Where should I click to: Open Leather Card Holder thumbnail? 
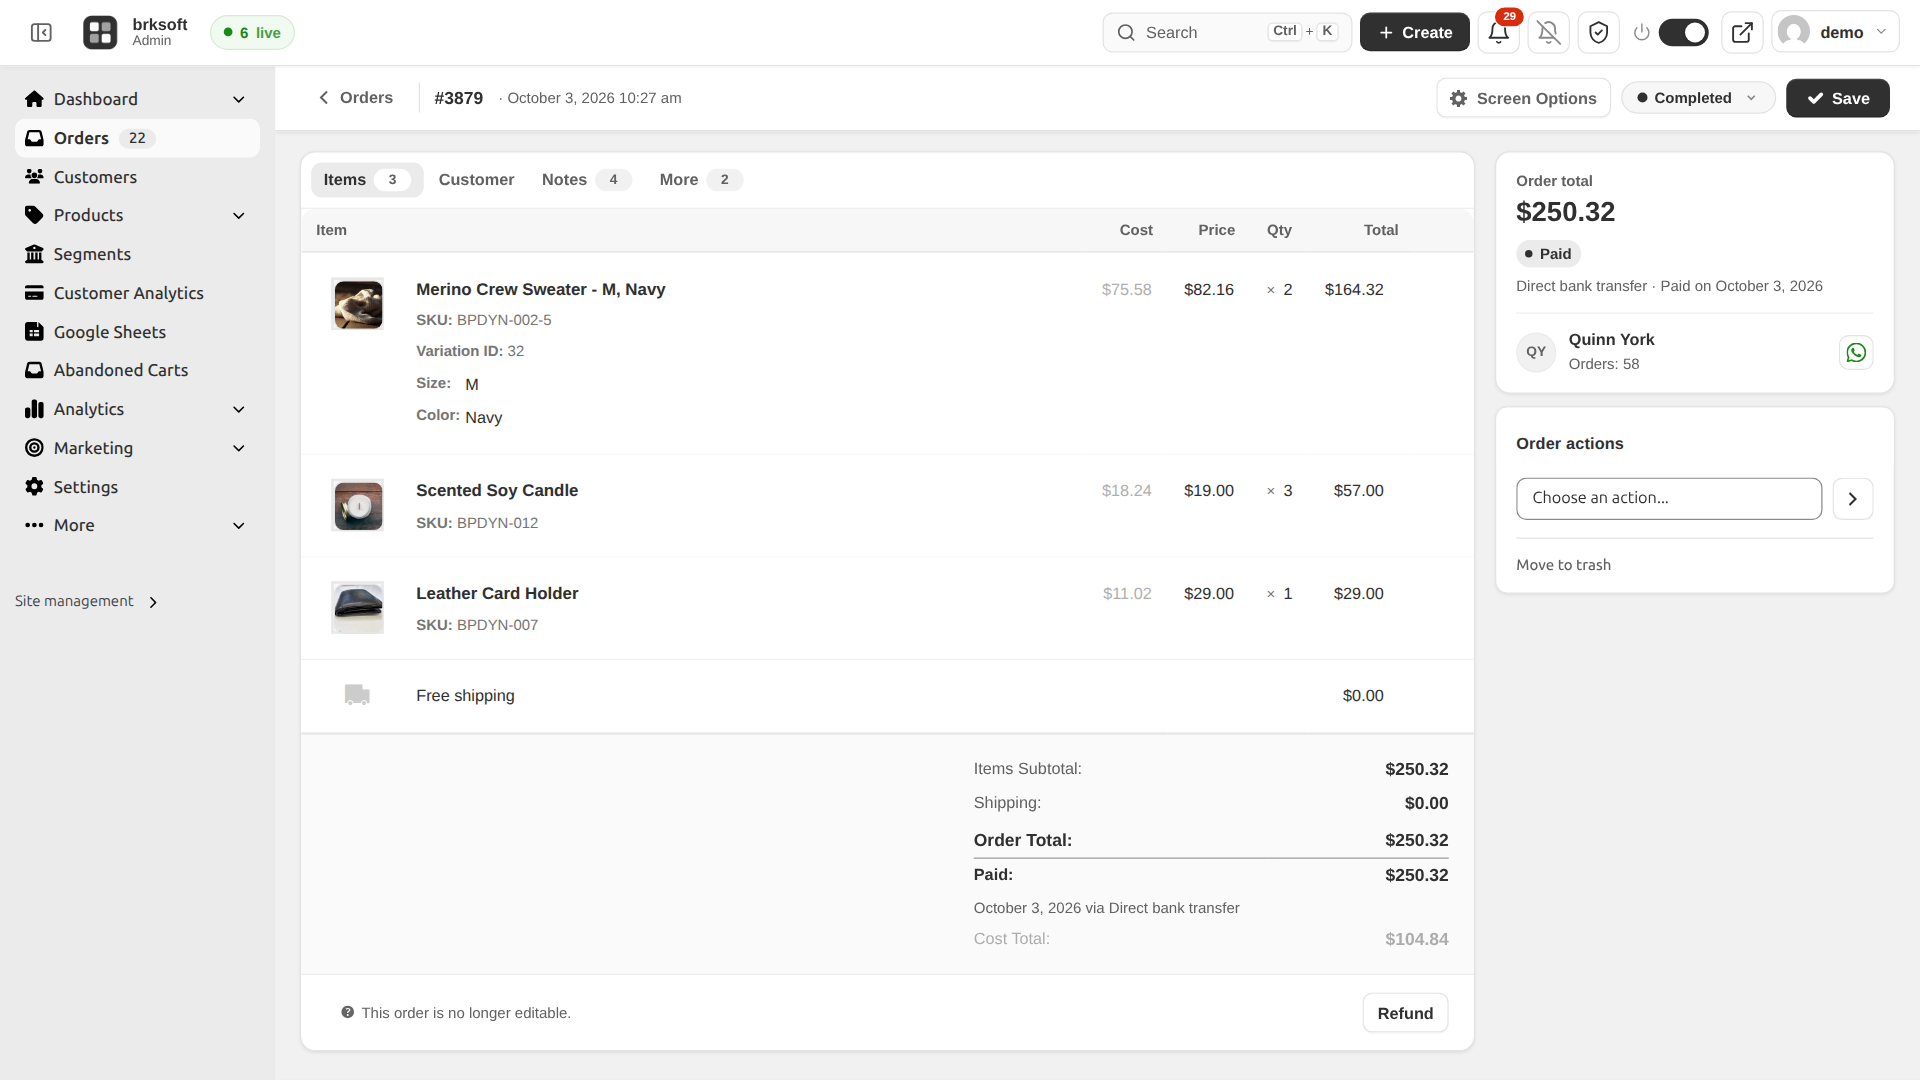point(357,607)
